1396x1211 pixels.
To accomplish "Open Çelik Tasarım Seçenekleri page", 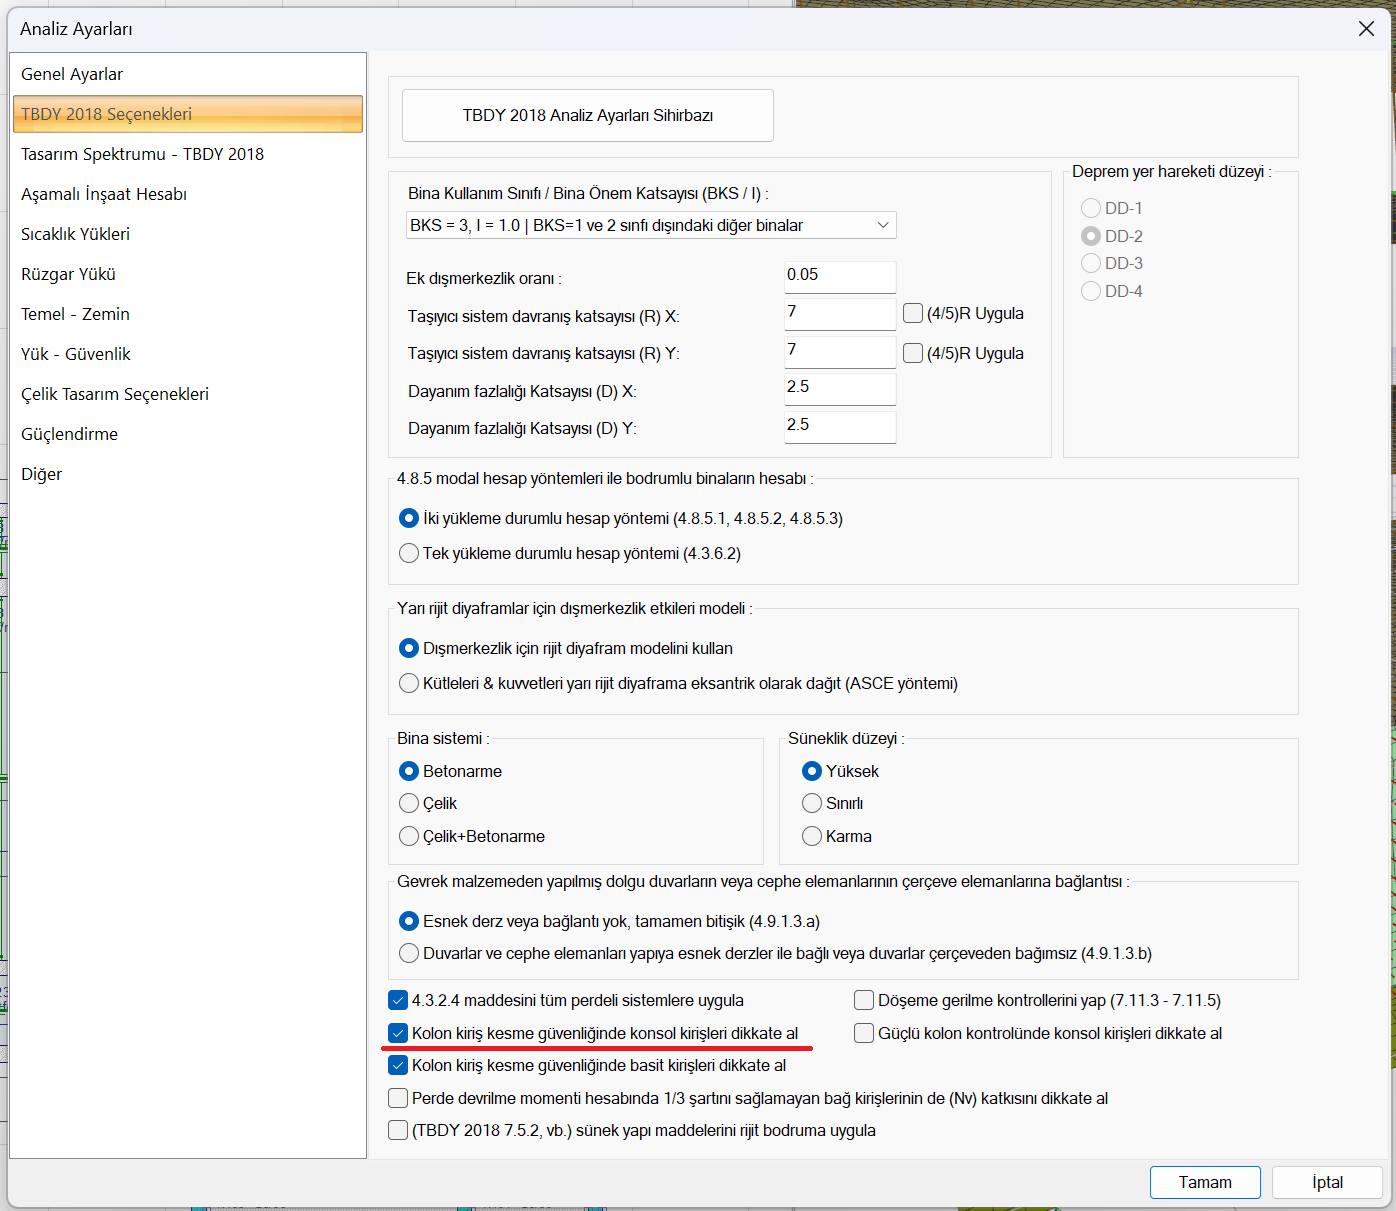I will click(x=115, y=394).
